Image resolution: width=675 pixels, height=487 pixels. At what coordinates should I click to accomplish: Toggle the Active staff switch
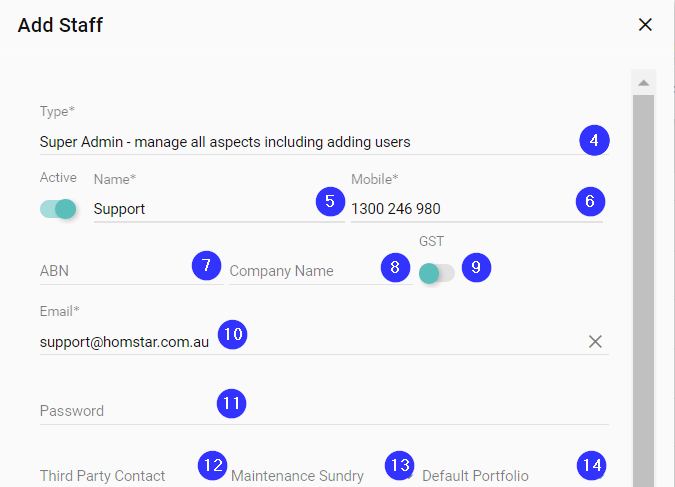pyautogui.click(x=58, y=209)
